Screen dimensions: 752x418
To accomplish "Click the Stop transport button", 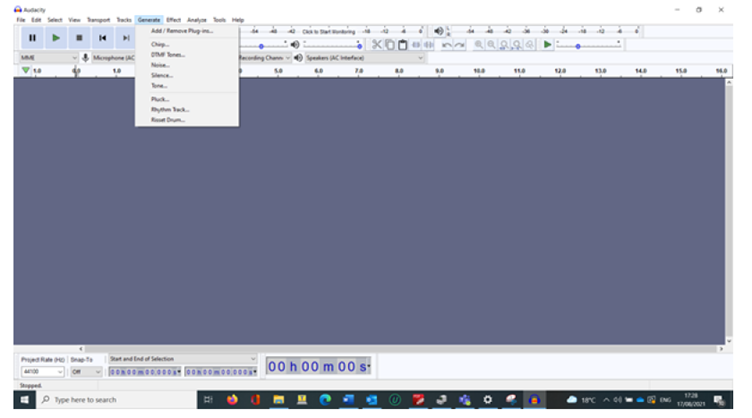I will coord(79,38).
